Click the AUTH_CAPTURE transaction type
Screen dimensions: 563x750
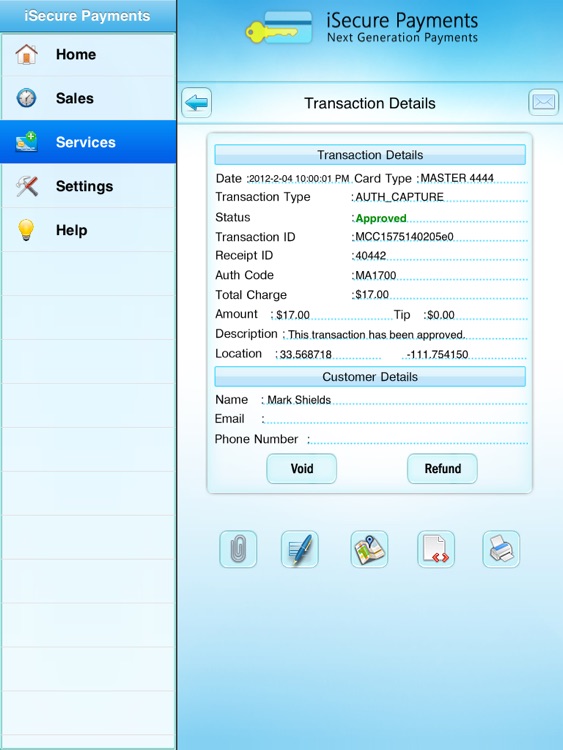(399, 197)
